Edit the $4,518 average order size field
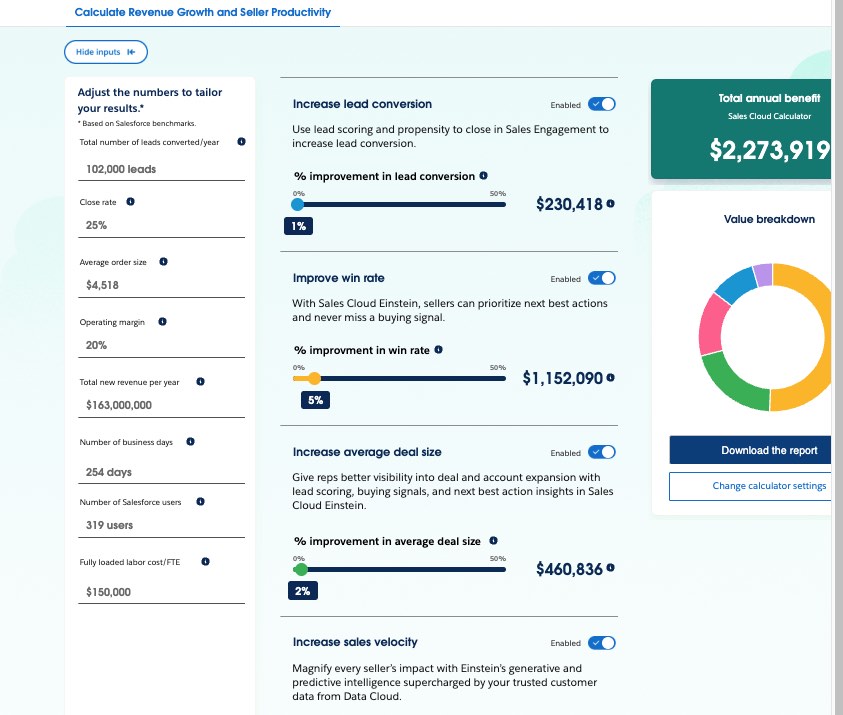The width and height of the screenshot is (843, 715). click(161, 285)
